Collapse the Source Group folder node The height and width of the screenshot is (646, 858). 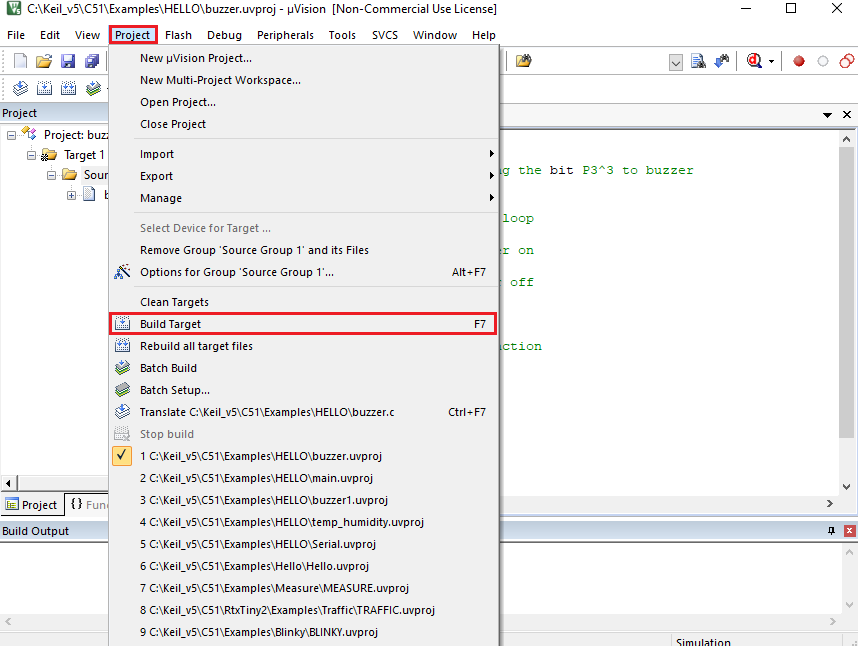(51, 176)
